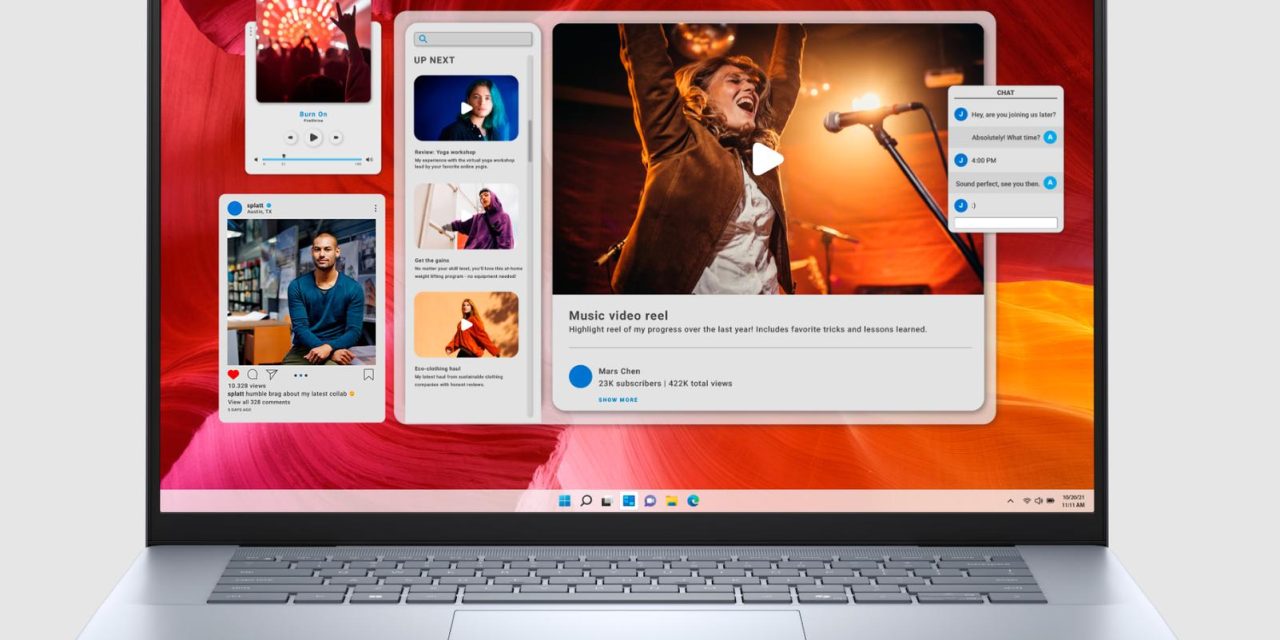
Task: Seek along the Burn On progress slider
Action: click(x=313, y=159)
